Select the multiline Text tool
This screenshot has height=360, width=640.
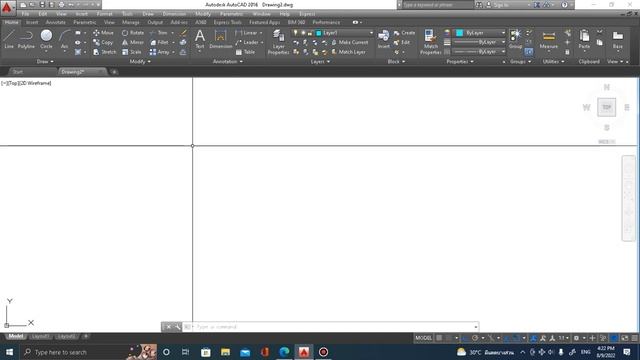click(x=200, y=39)
